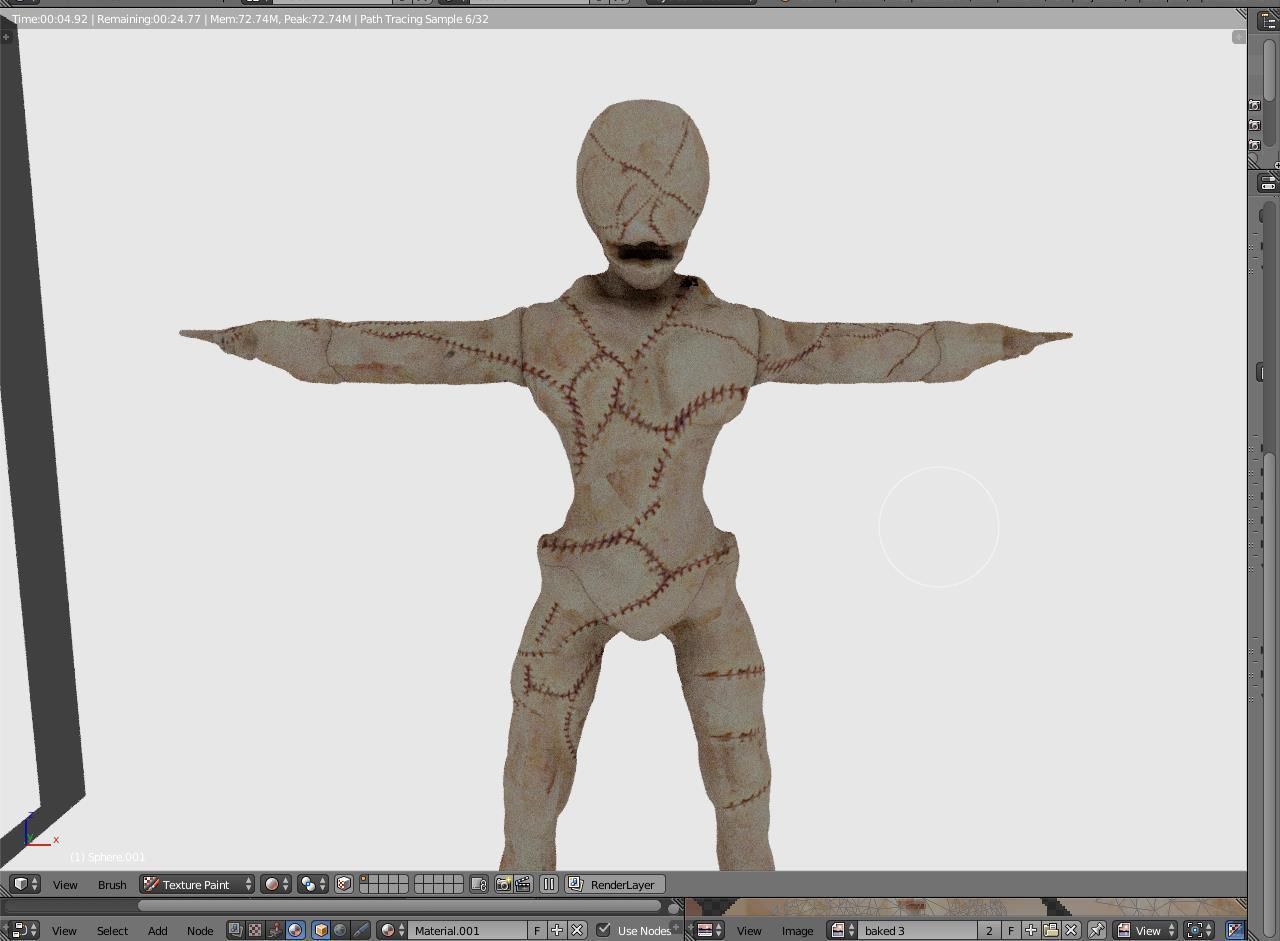Toggle the fake user F button for Material.001
Screen dimensions: 1280x941
coord(537,930)
